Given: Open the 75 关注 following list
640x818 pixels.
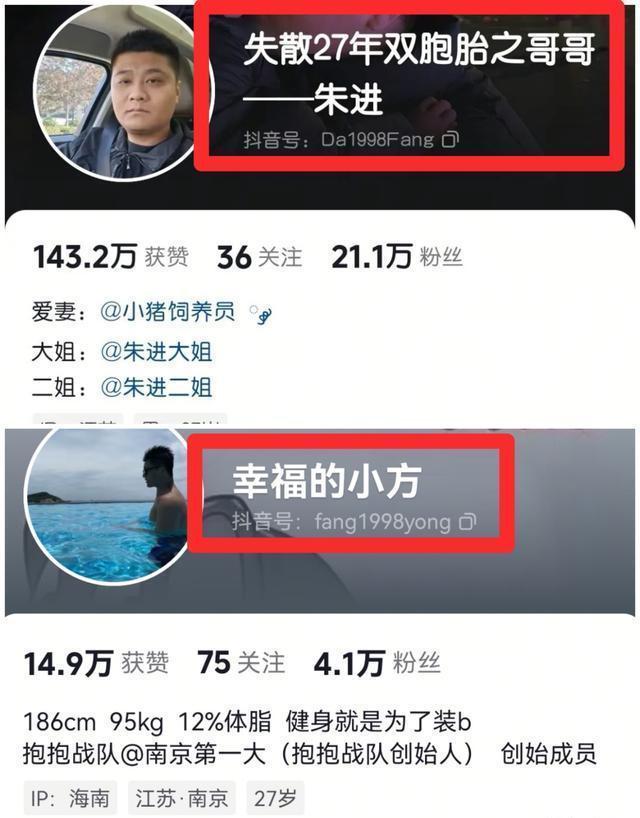Looking at the screenshot, I should tap(241, 663).
